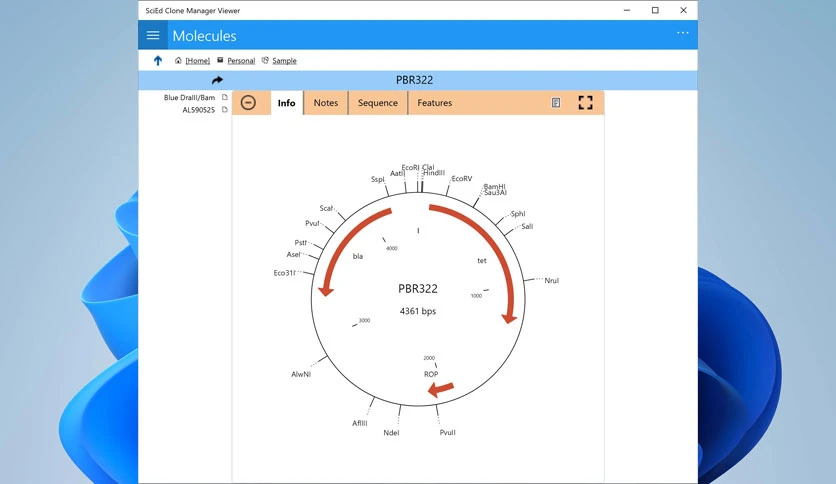Maximize the Clone Manager Viewer window
This screenshot has width=836, height=484.
pyautogui.click(x=655, y=10)
